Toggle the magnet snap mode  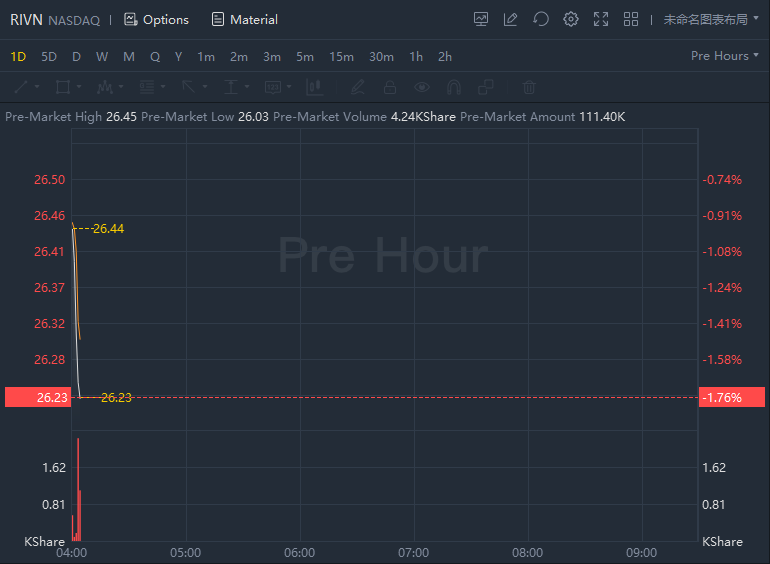(x=454, y=87)
